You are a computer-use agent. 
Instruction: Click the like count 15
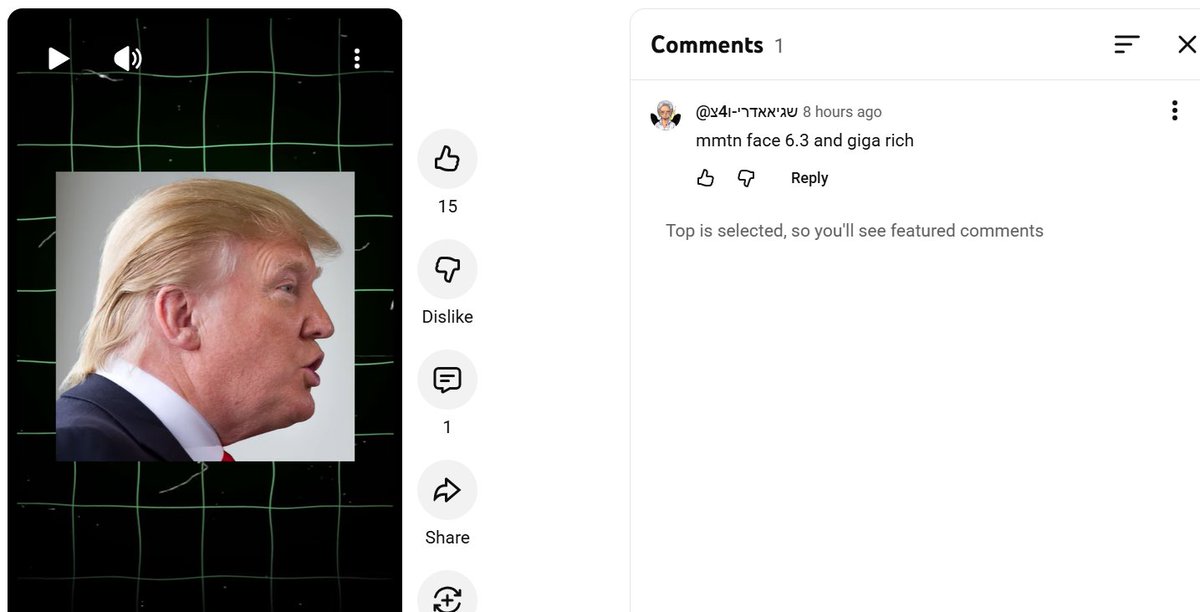point(447,206)
